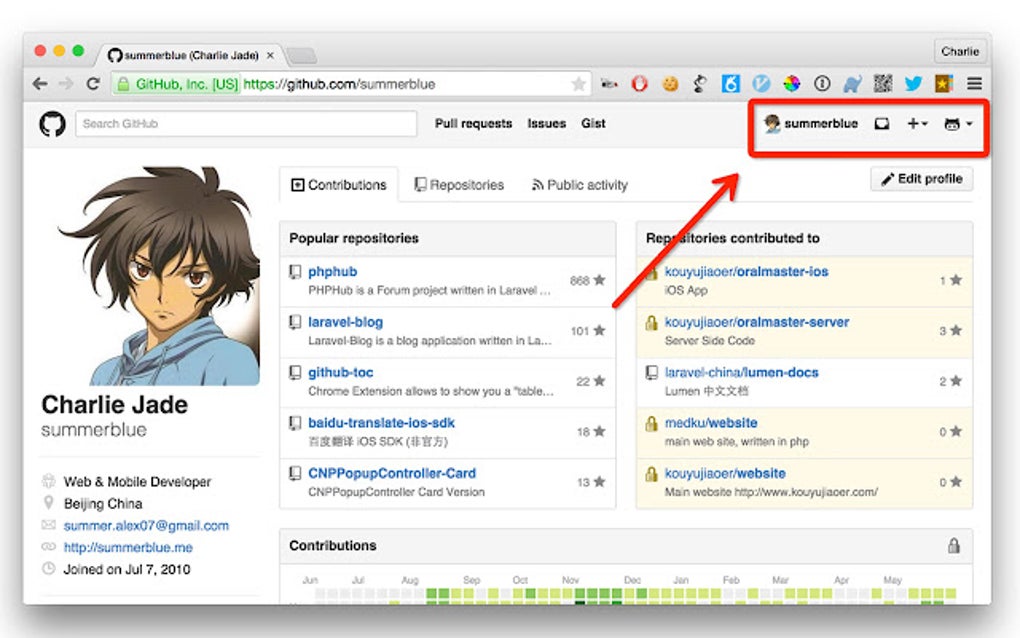Click the Twitter bird extension icon
This screenshot has height=638, width=1020.
coord(913,83)
